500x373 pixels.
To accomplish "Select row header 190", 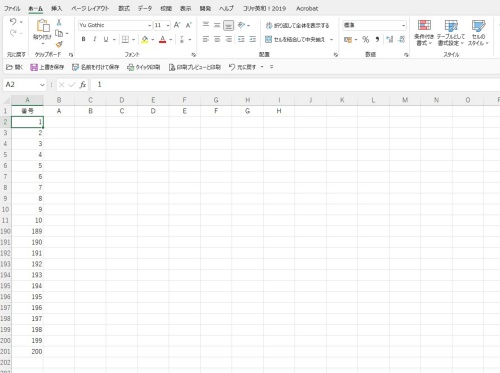I will tap(5, 231).
